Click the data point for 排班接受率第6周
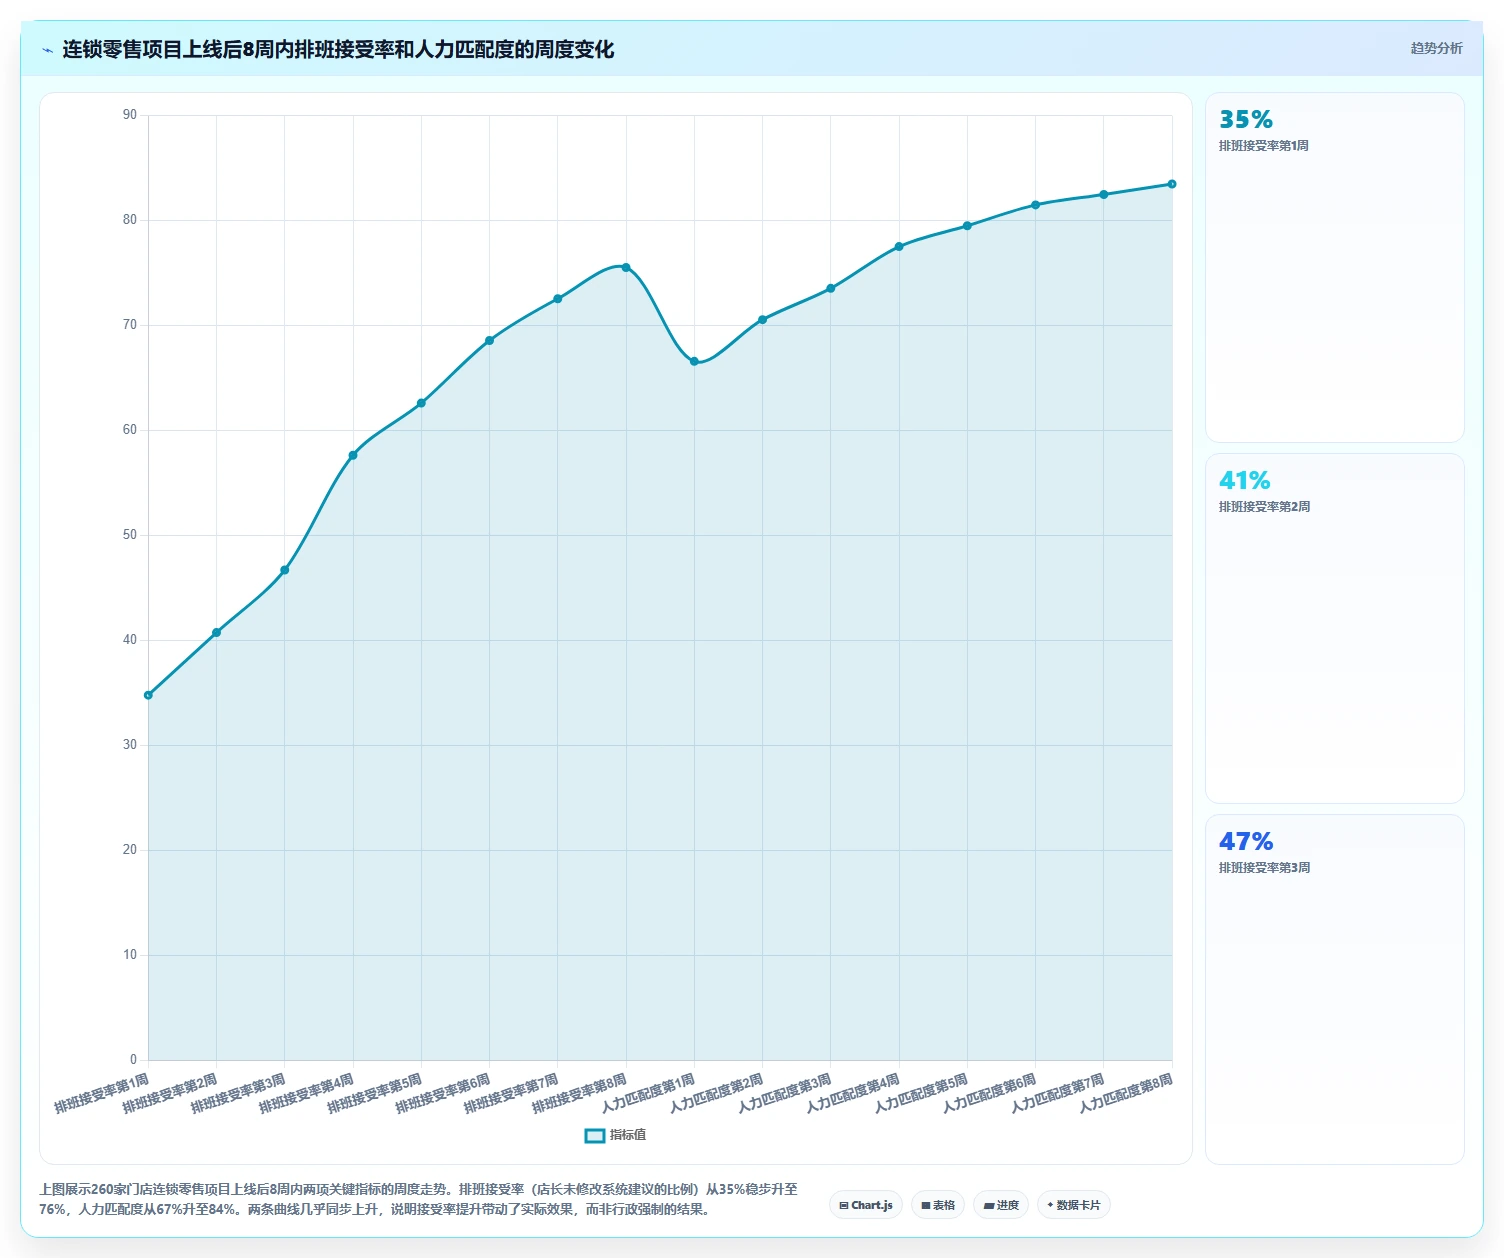This screenshot has height=1258, width=1504. [x=489, y=340]
